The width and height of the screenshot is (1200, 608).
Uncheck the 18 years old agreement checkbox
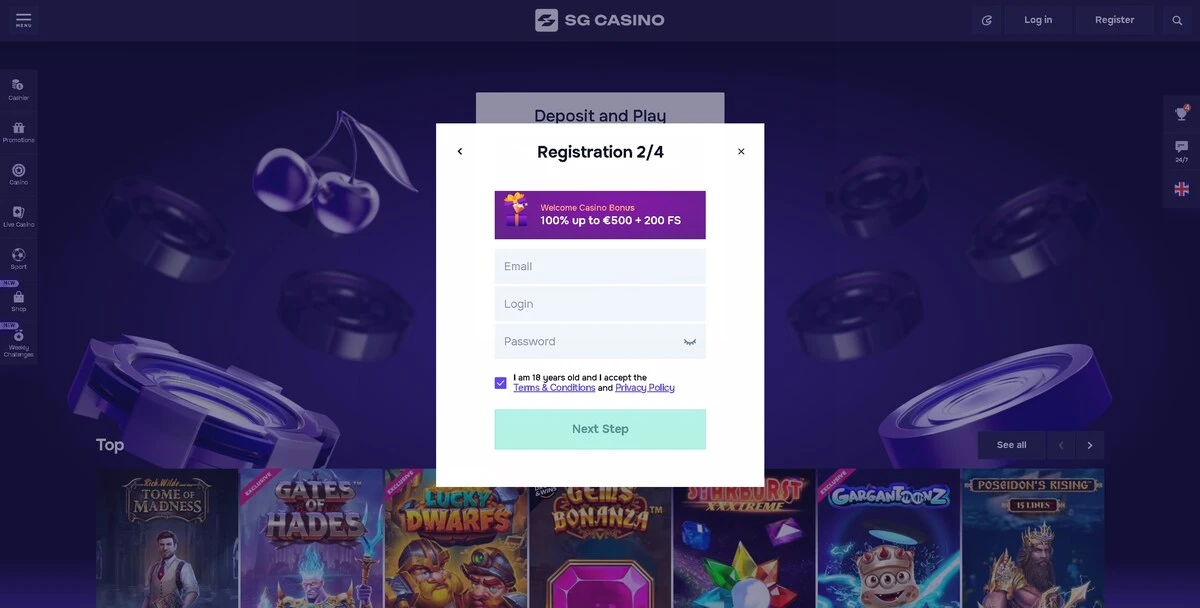click(x=500, y=383)
